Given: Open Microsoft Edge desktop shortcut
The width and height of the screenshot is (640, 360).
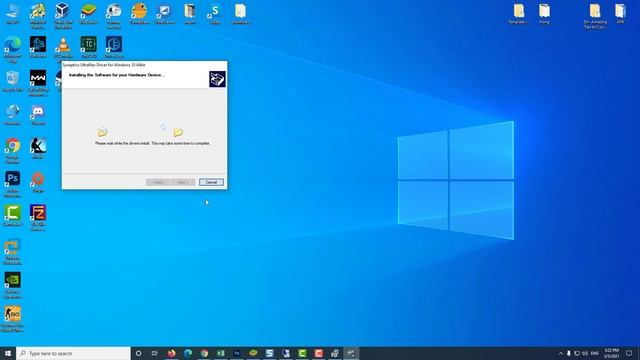Looking at the screenshot, I should tap(12, 49).
